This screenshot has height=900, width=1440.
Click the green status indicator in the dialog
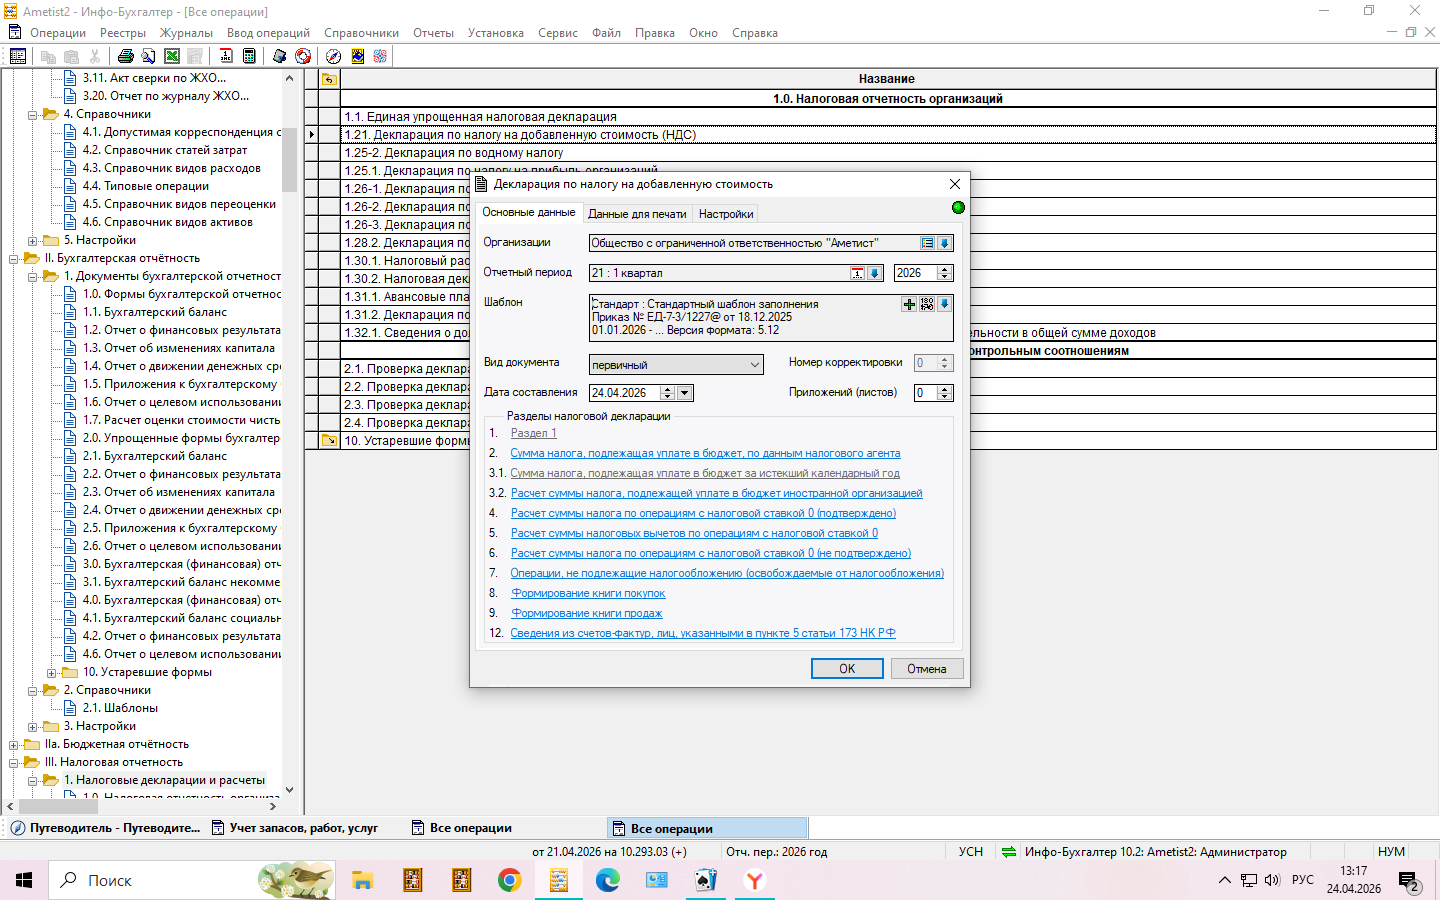958,208
